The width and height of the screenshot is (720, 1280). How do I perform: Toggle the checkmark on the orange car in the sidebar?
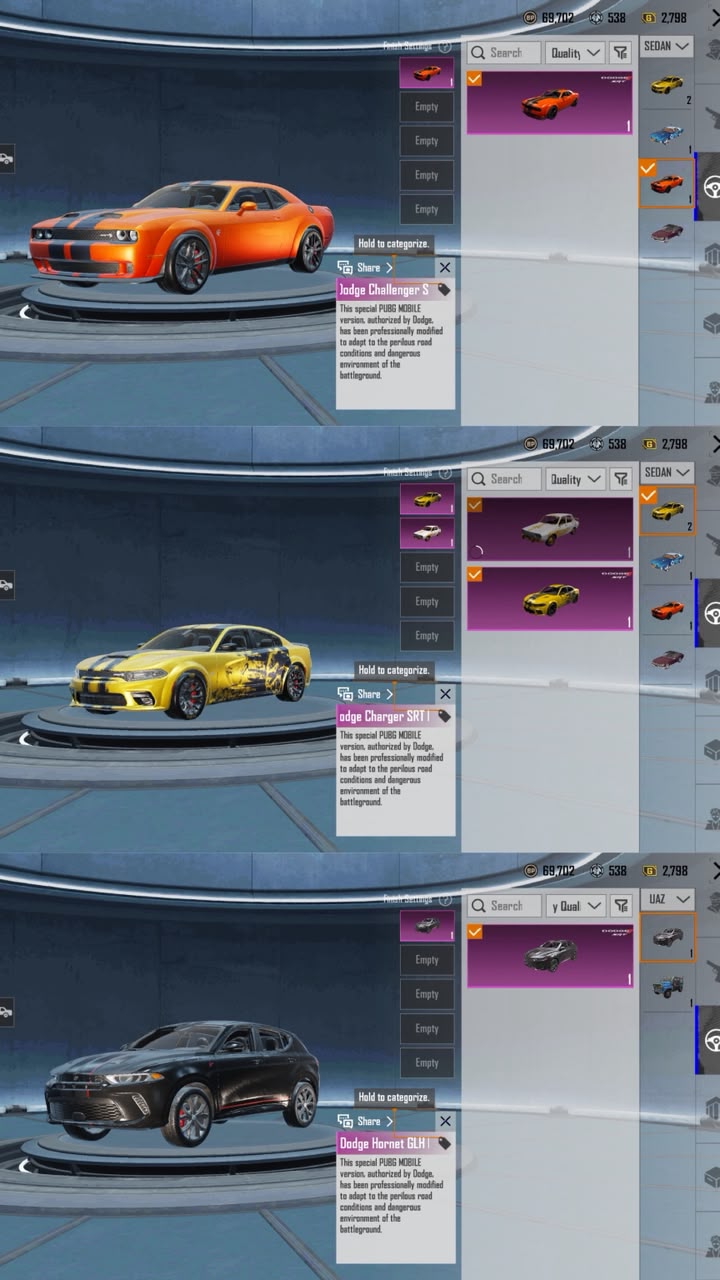tap(647, 167)
